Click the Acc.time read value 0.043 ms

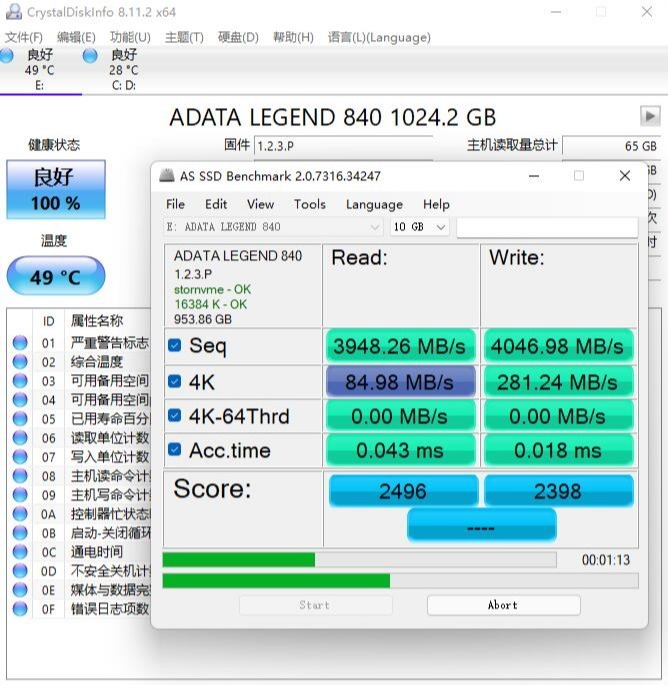click(400, 450)
